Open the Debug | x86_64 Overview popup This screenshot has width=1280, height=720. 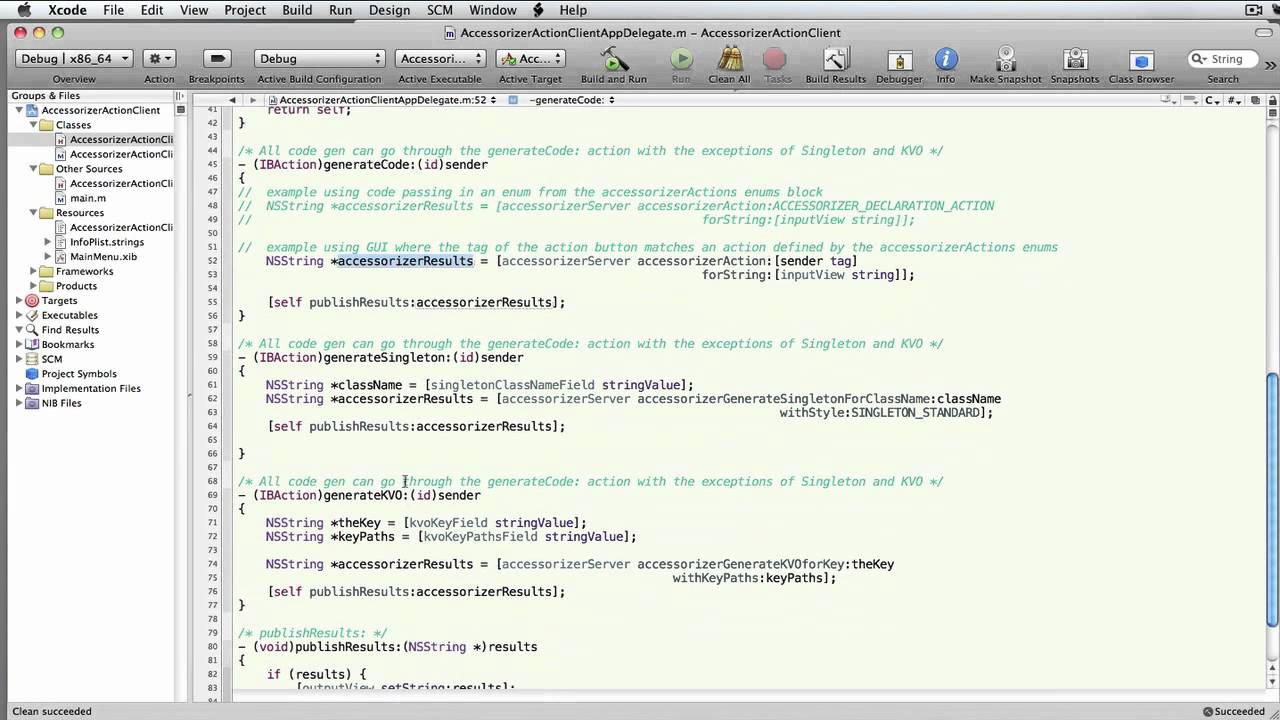75,59
